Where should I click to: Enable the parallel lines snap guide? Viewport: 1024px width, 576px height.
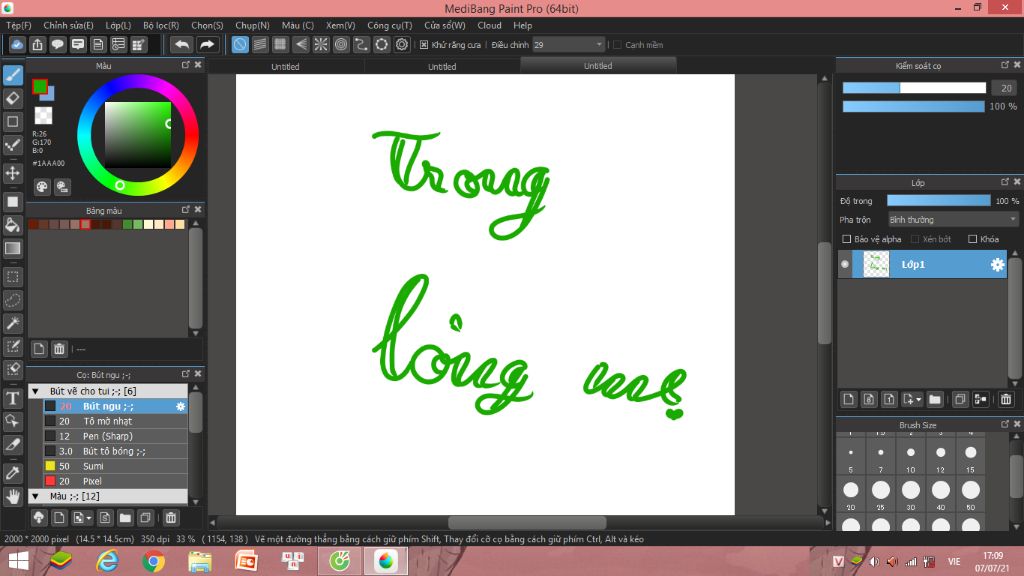[x=260, y=44]
